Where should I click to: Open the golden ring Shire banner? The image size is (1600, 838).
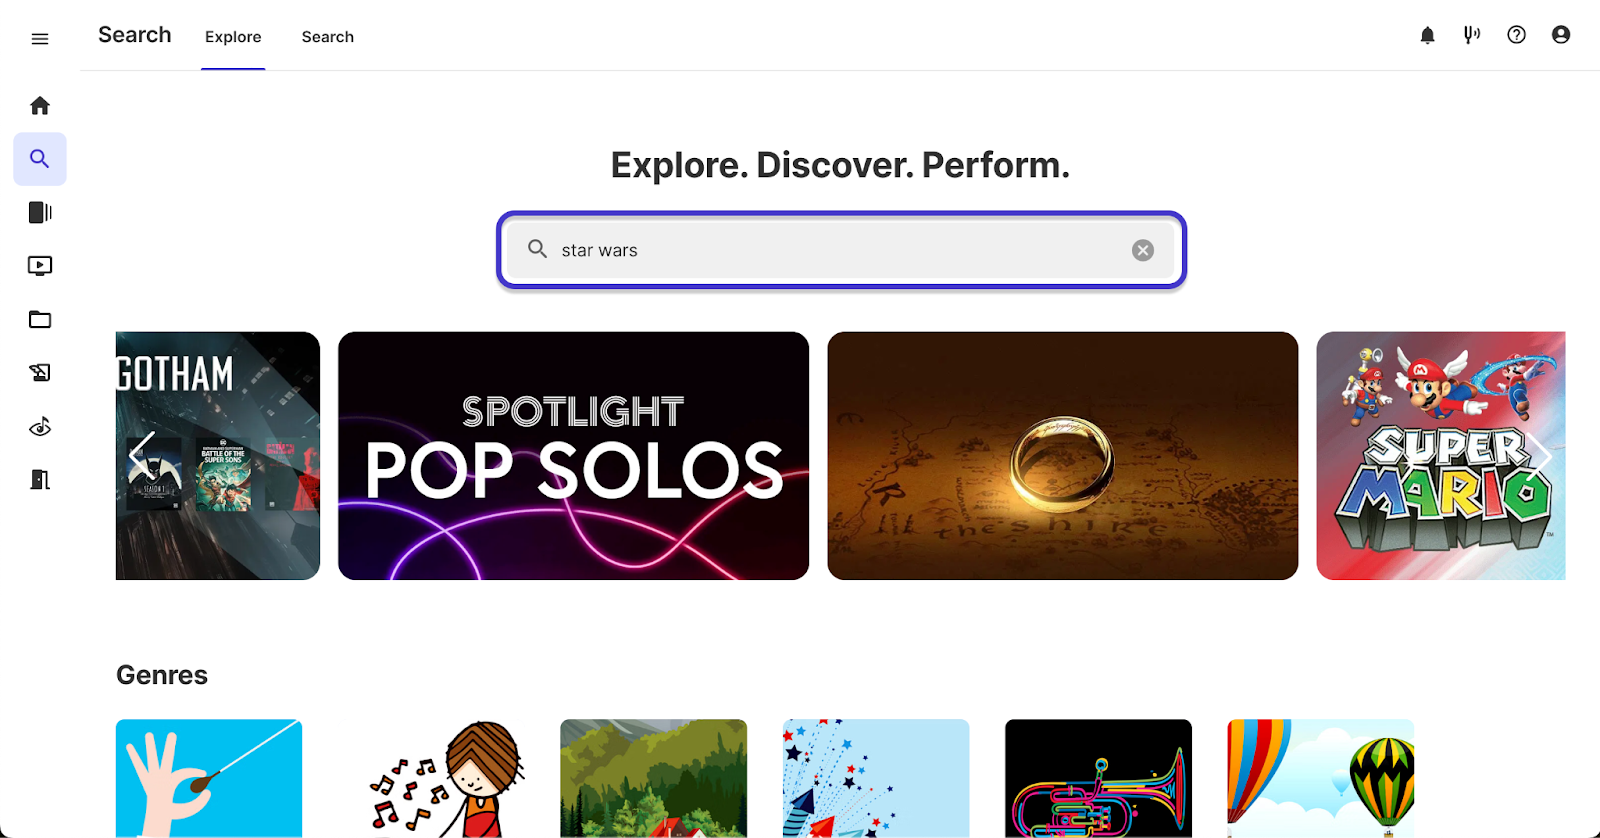click(1063, 456)
